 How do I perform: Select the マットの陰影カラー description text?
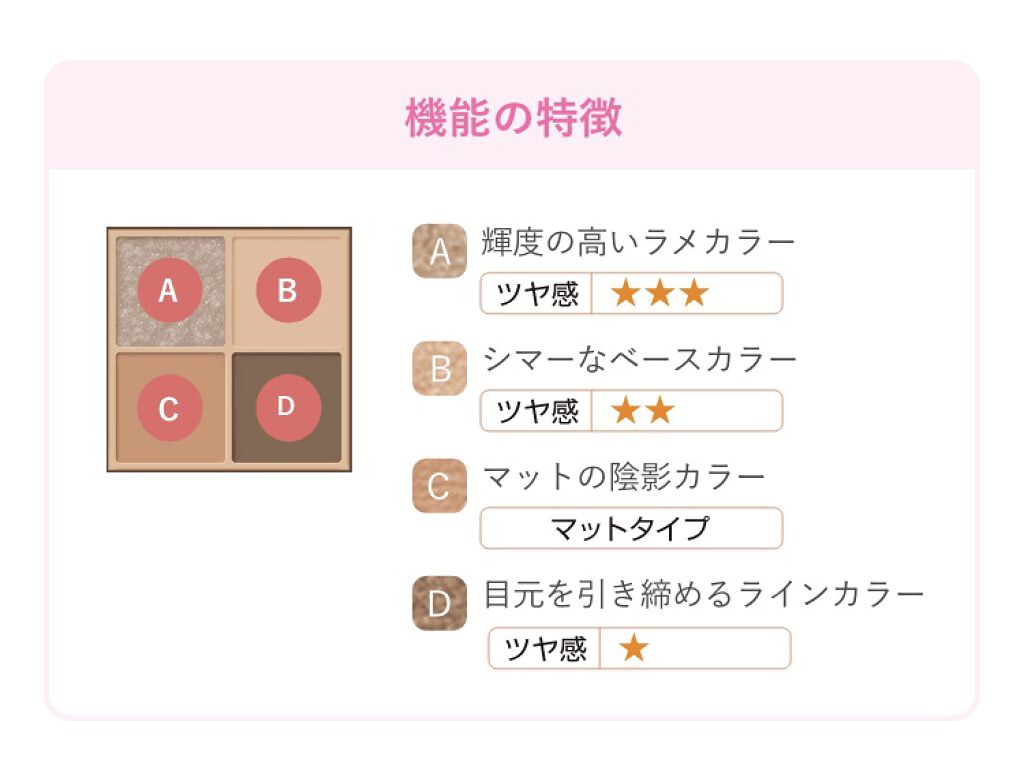pyautogui.click(x=623, y=478)
